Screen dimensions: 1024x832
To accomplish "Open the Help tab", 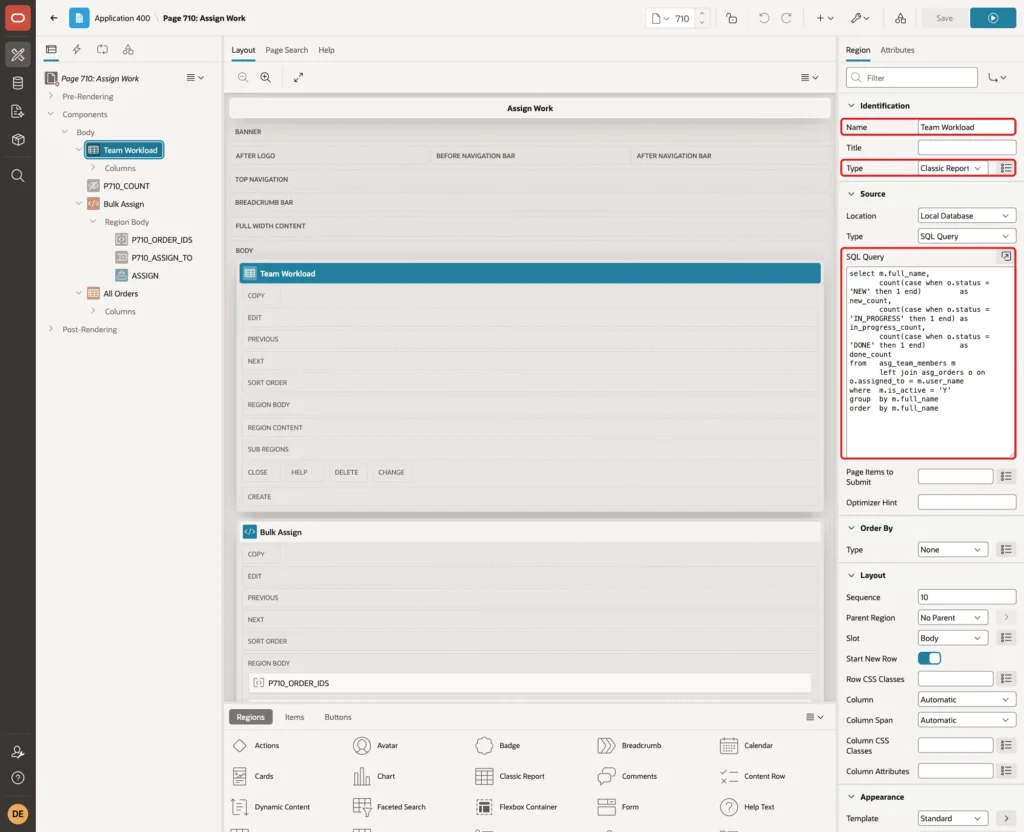I will pyautogui.click(x=326, y=50).
